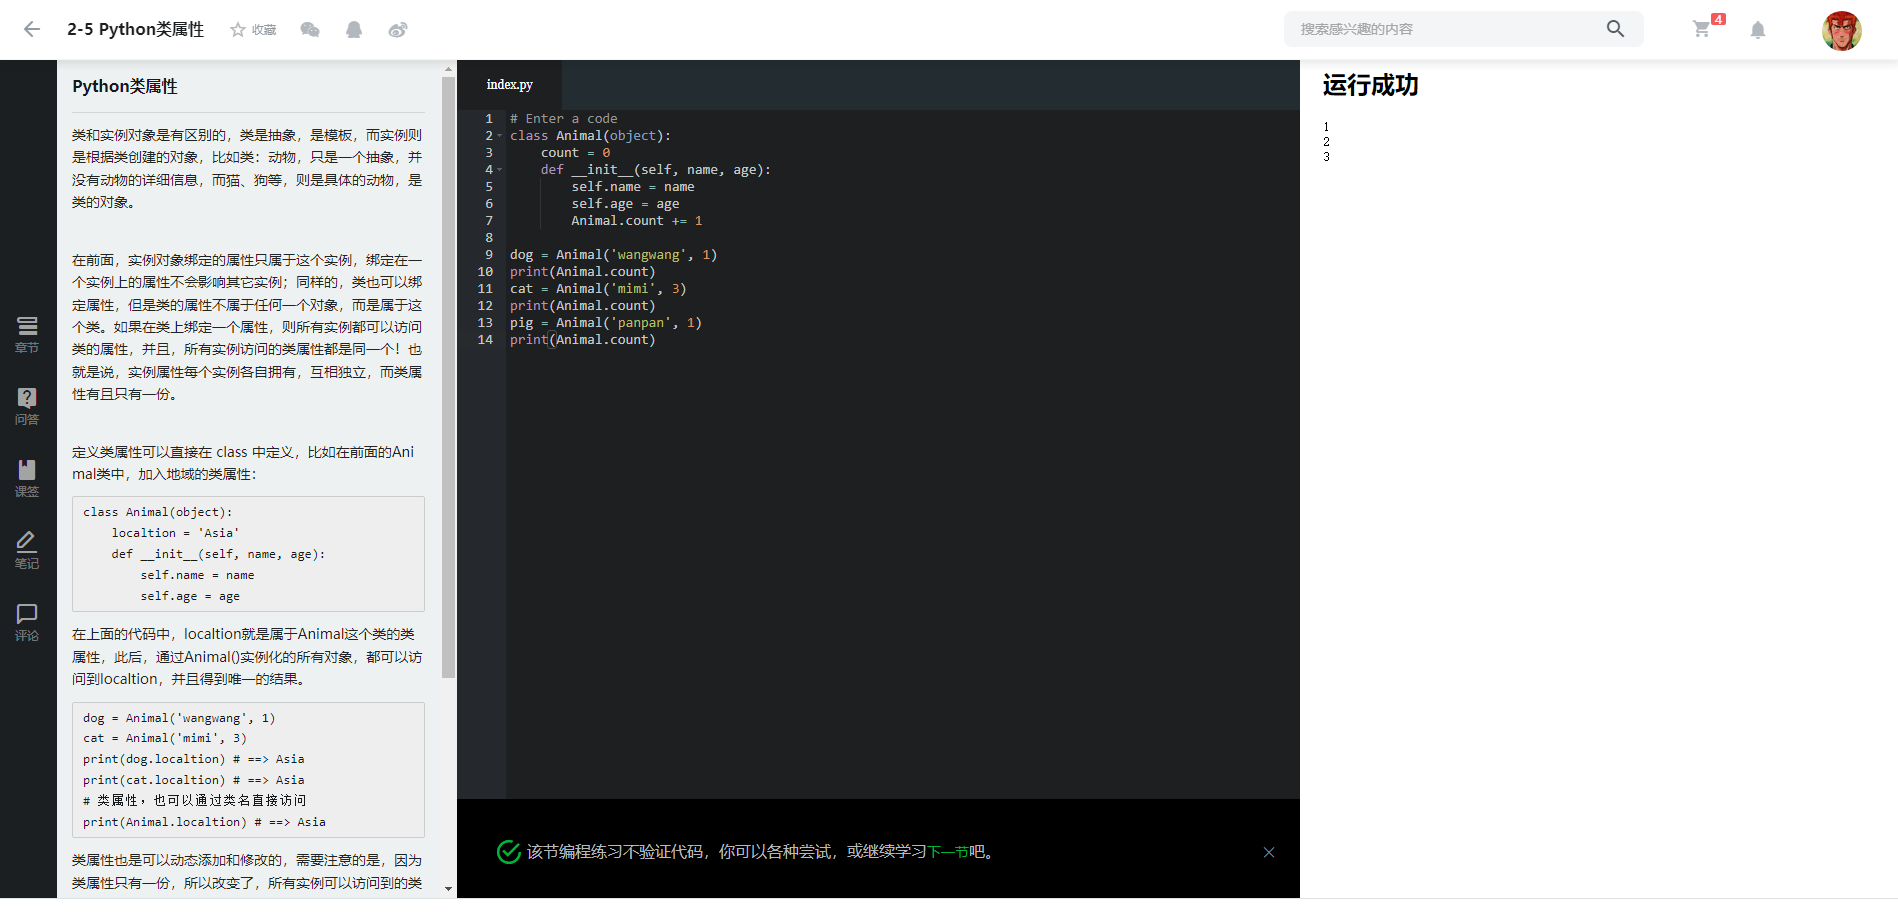Viewport: 1898px width, 922px height.
Task: Open the 课签 sidebar icon
Action: pos(27,479)
